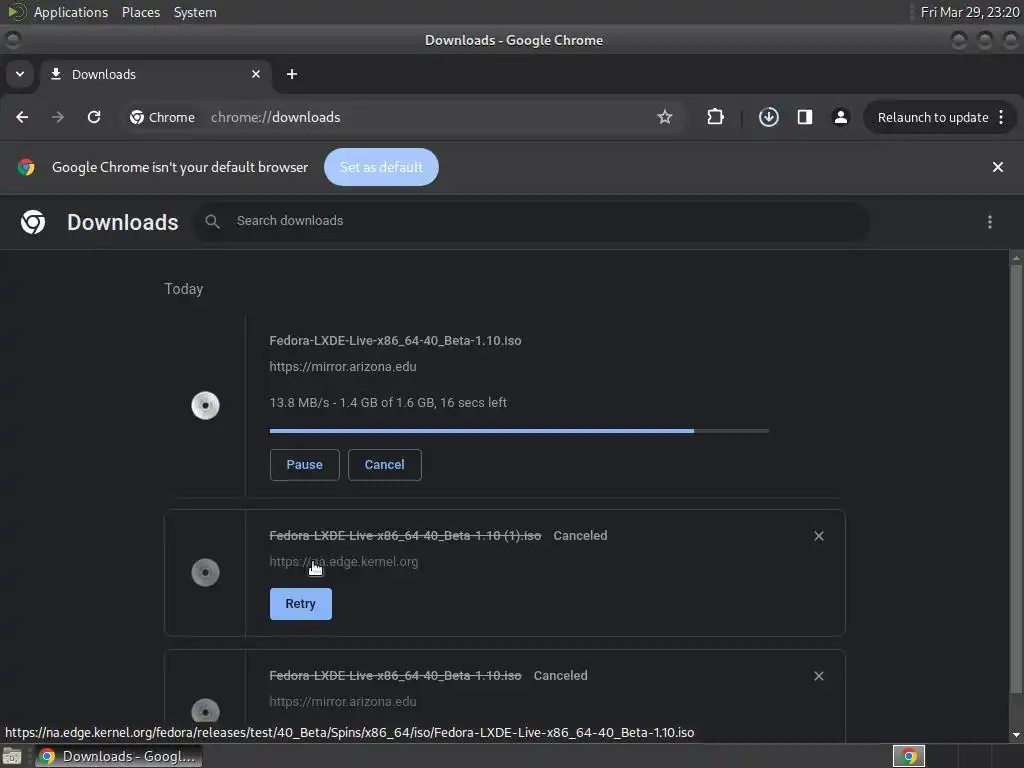
Task: Open the Applications menu
Action: click(71, 12)
